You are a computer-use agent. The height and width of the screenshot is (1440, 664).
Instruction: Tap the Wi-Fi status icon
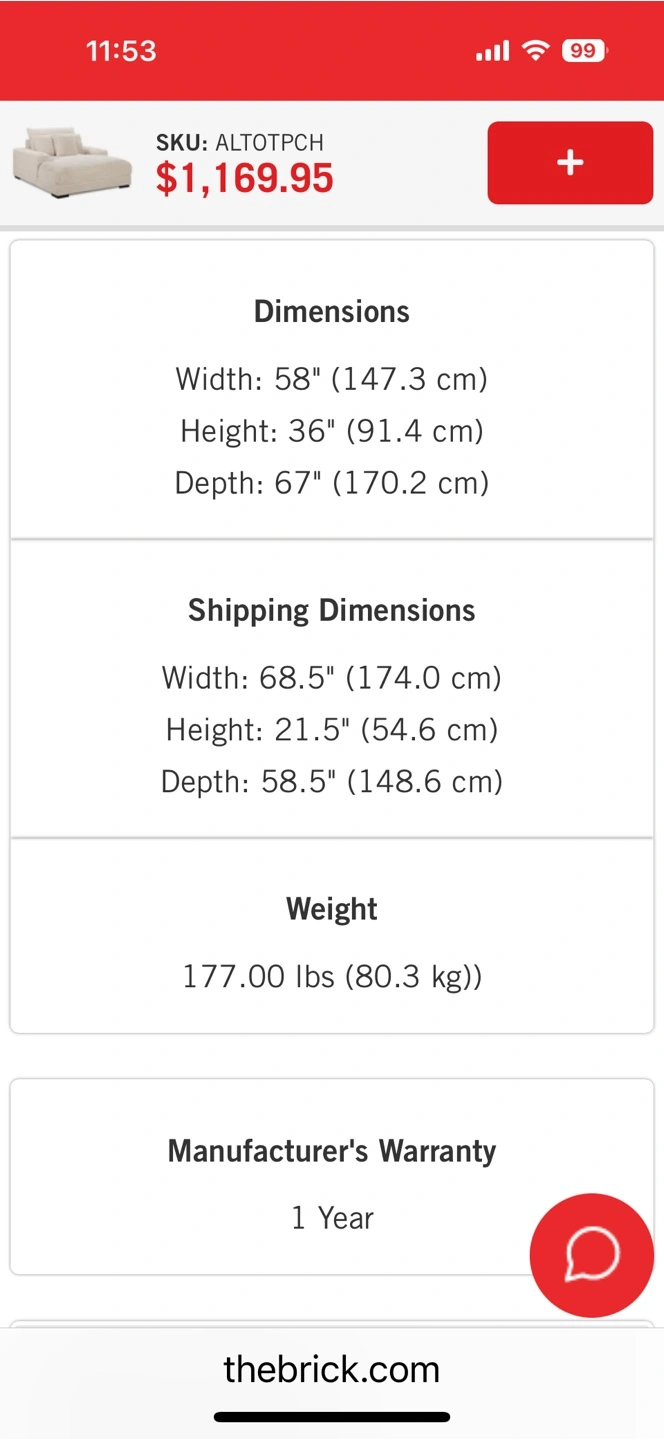[537, 51]
